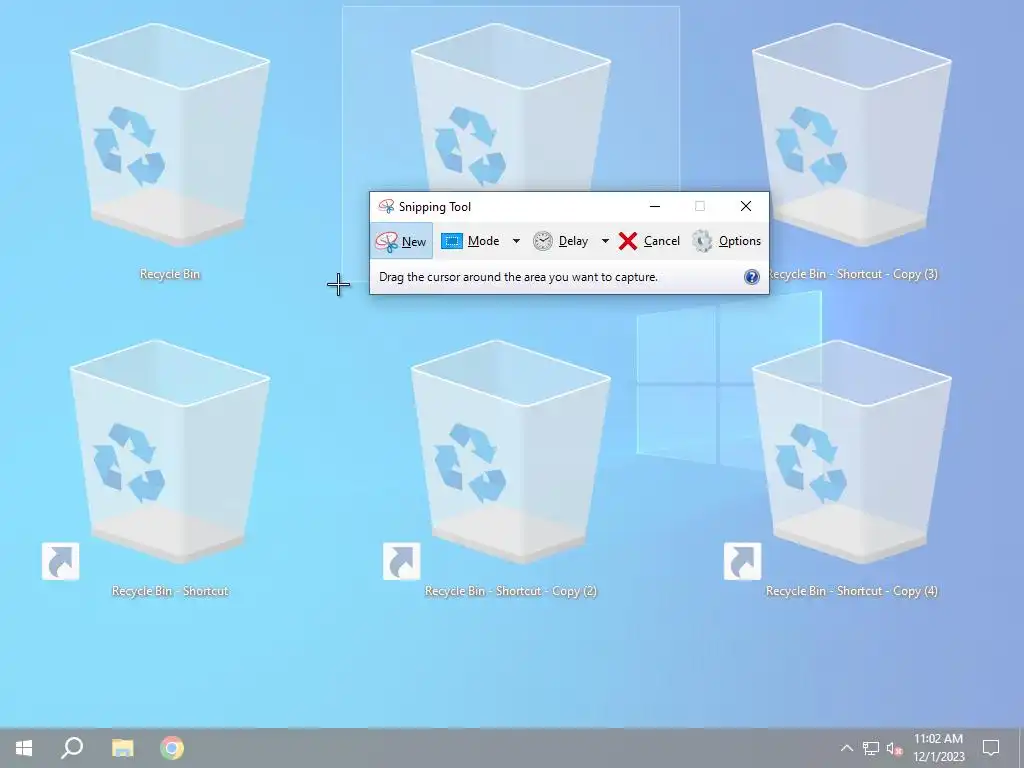Open Snipping Tool help icon

[752, 277]
